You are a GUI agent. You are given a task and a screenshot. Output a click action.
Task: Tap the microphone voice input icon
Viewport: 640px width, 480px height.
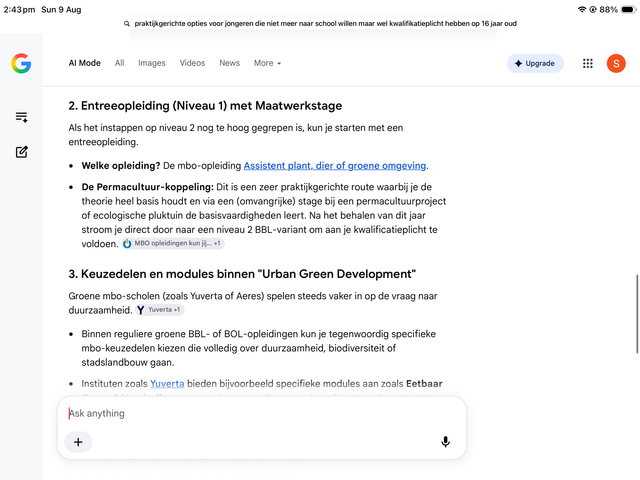[445, 442]
